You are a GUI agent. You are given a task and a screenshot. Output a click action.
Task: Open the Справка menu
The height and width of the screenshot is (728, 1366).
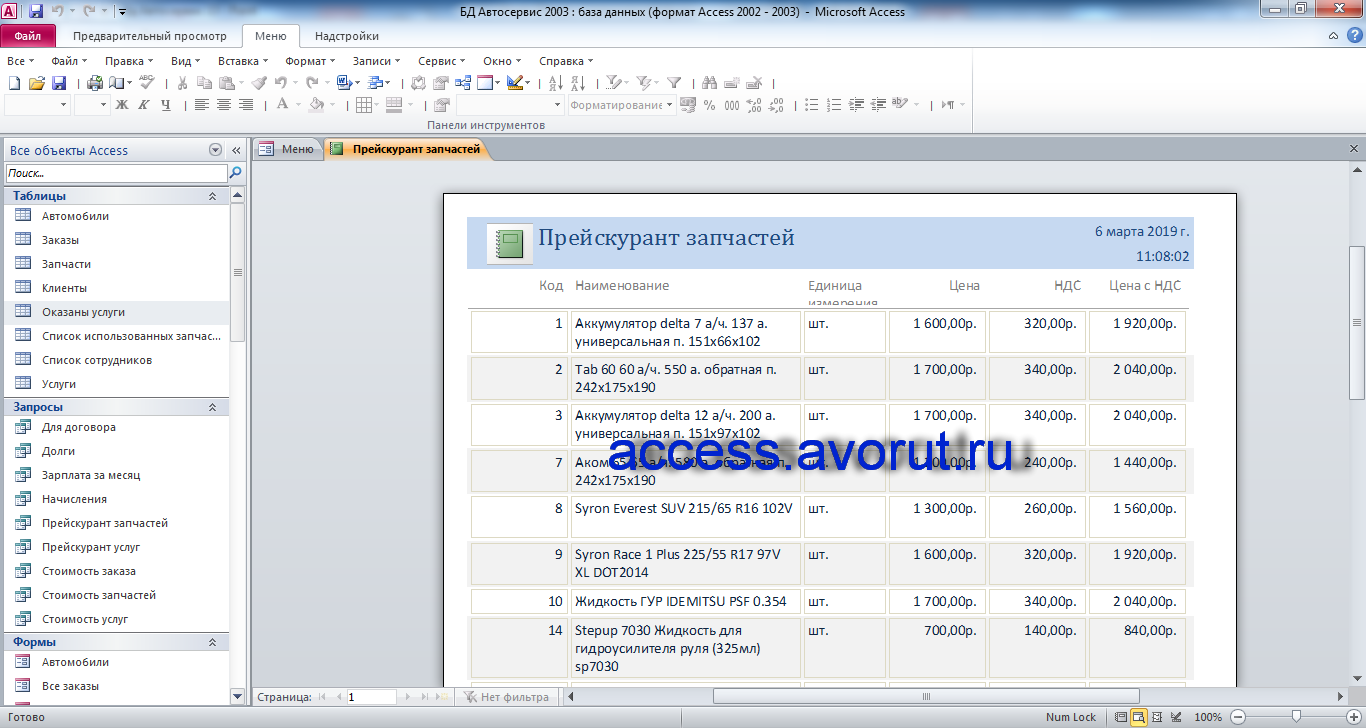566,61
